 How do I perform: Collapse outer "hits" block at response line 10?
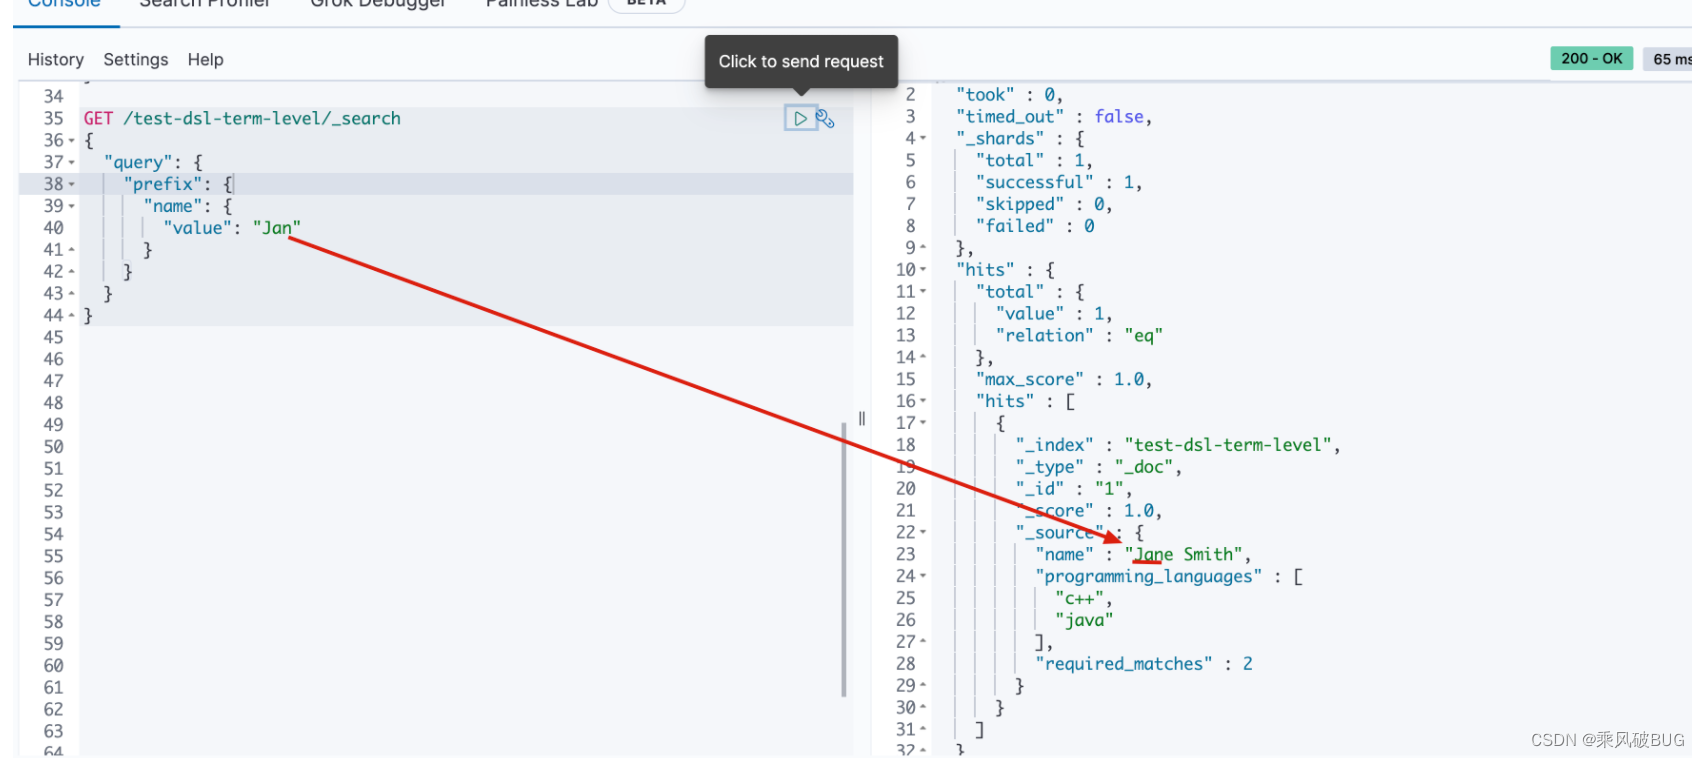click(x=923, y=270)
